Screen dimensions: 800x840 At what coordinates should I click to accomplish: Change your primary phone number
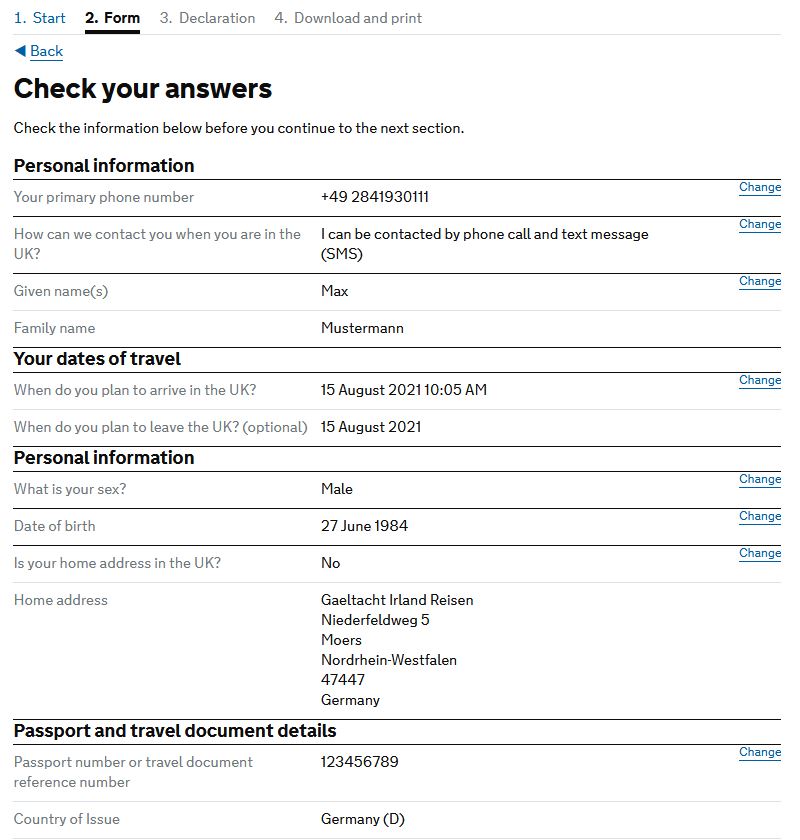759,187
